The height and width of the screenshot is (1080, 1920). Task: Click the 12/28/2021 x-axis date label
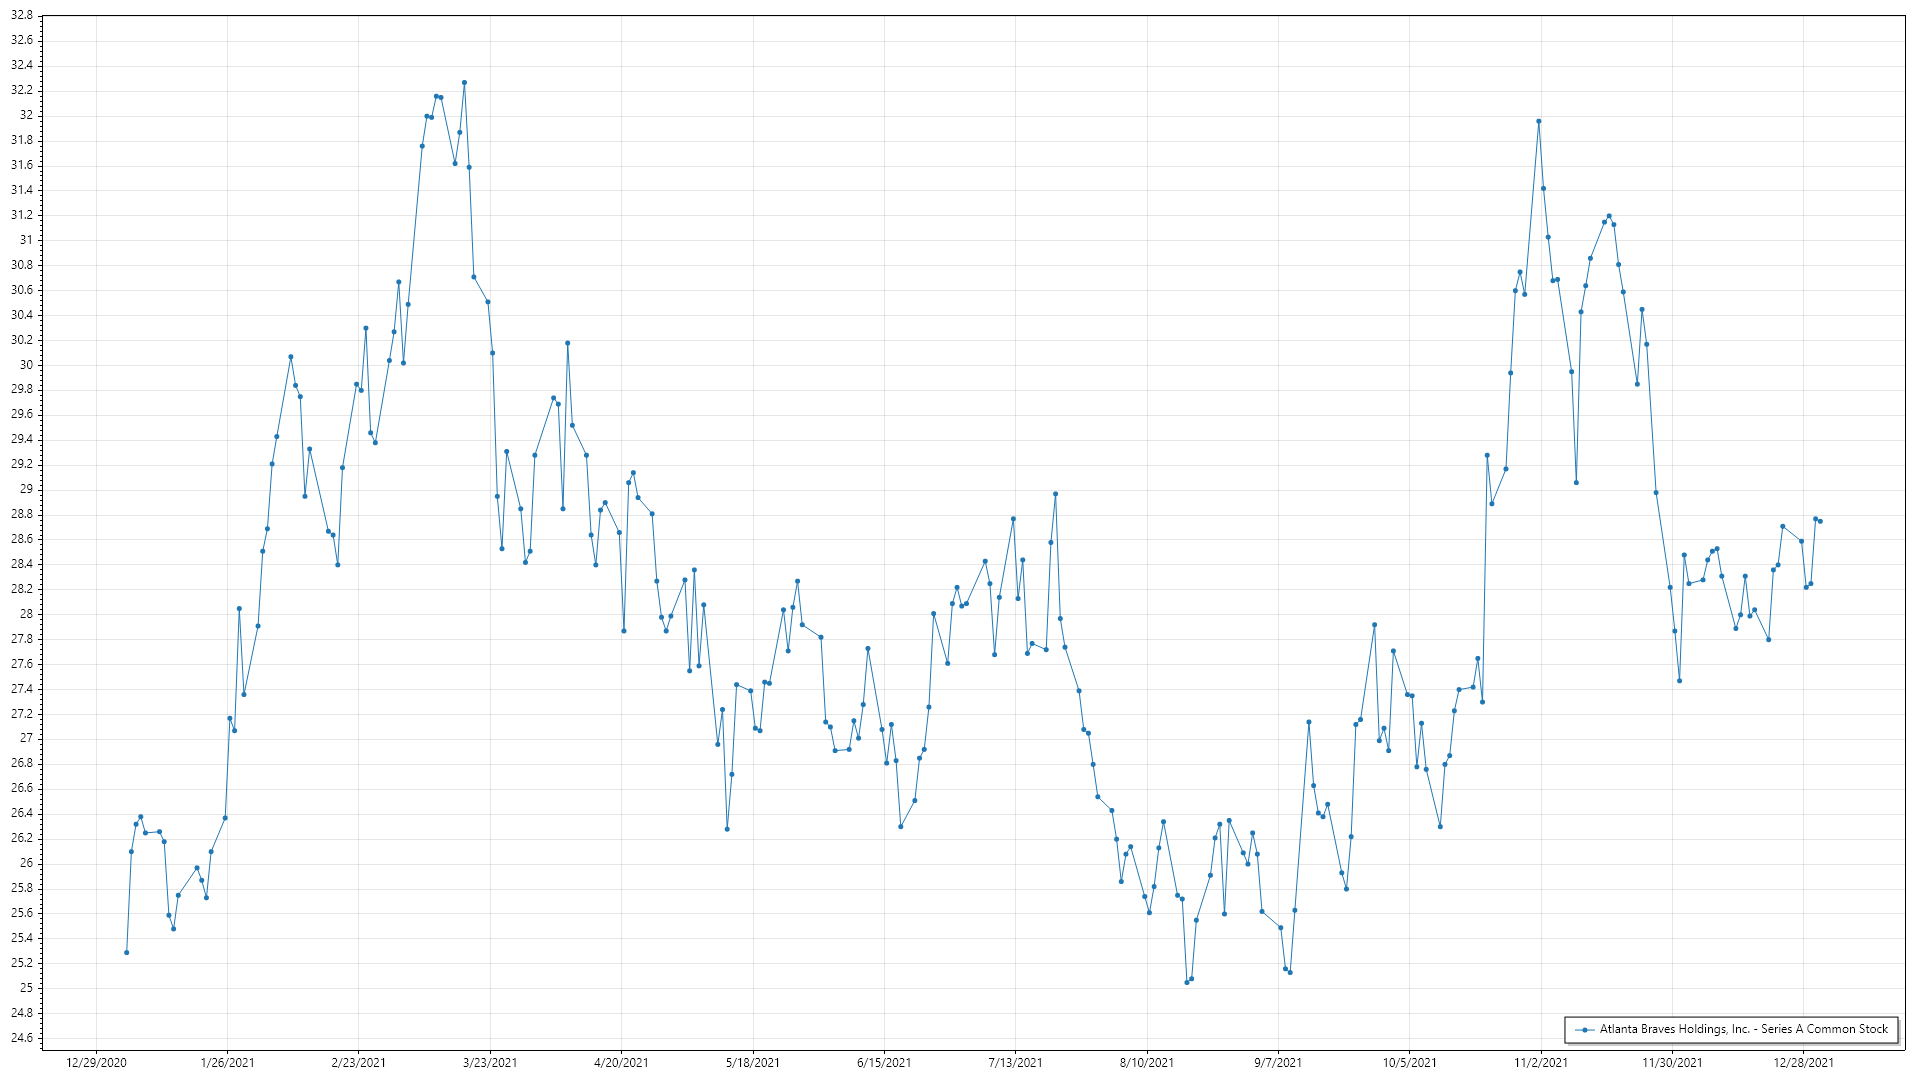(x=1803, y=1062)
